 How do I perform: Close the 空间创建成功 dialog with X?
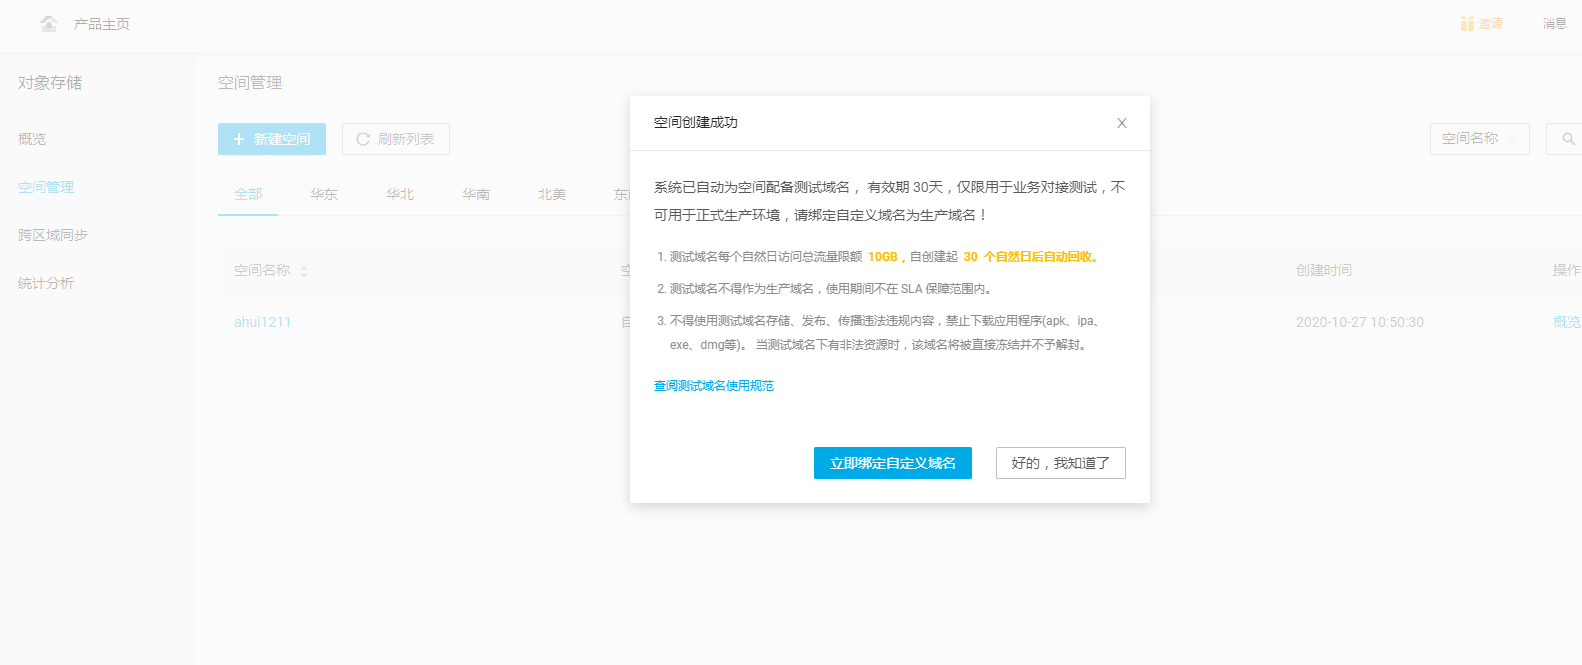tap(1121, 123)
